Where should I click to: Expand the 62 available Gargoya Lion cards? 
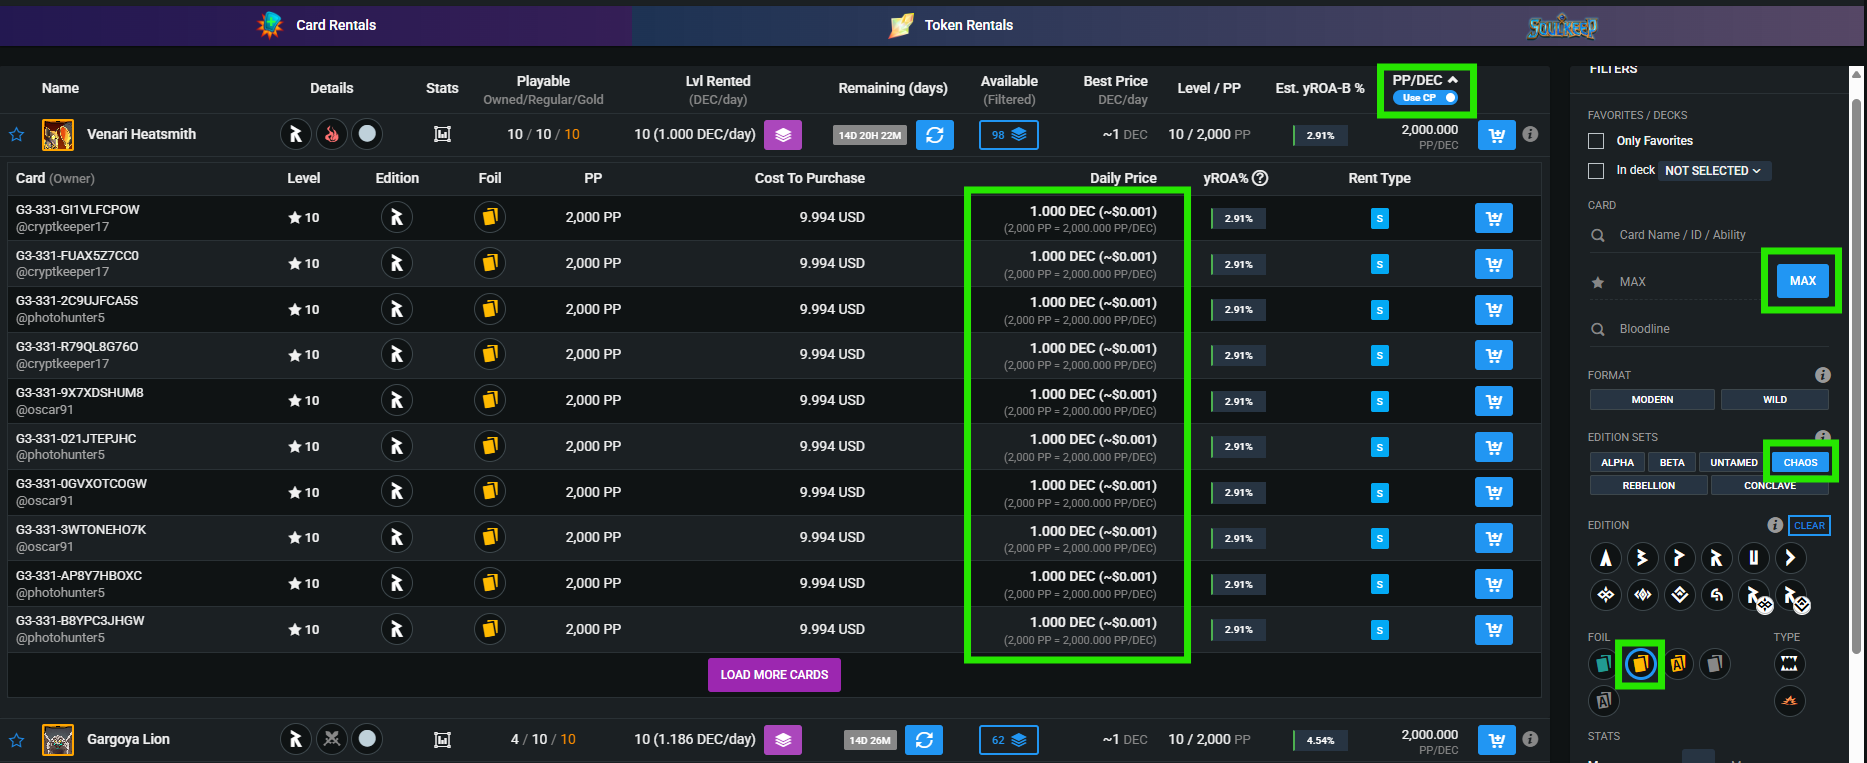(1008, 740)
